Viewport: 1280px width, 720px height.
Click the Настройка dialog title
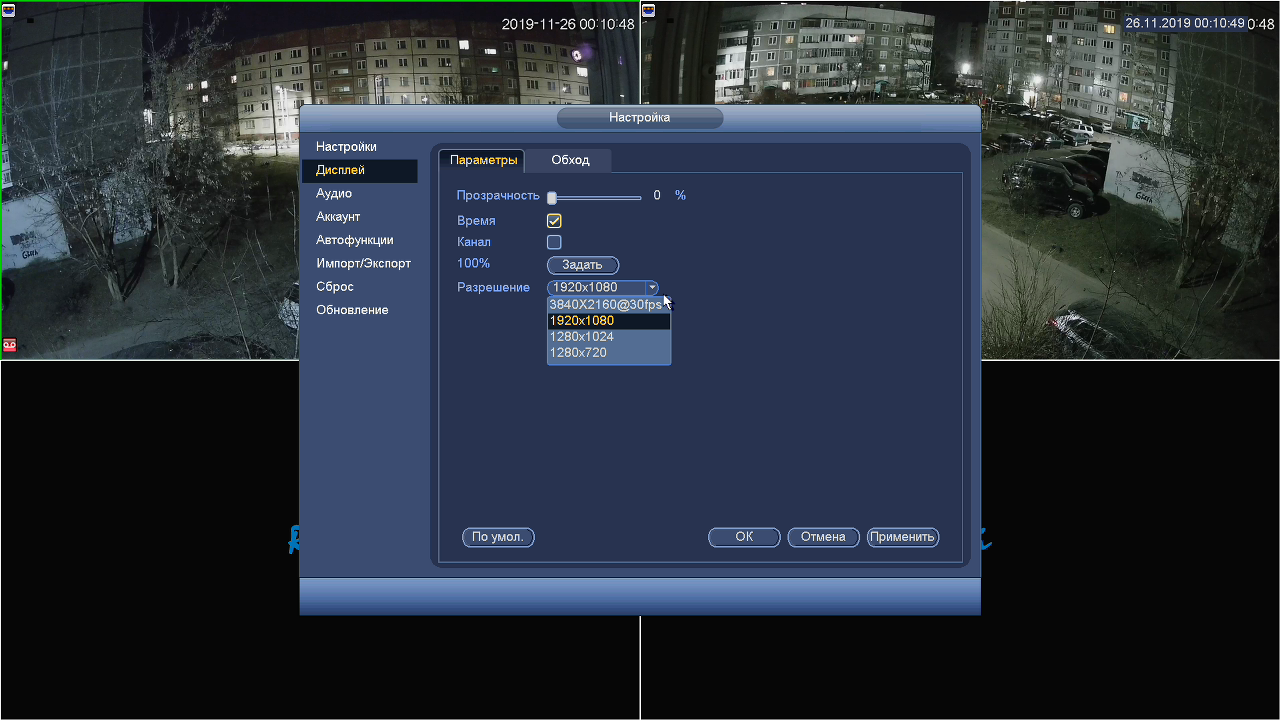(640, 118)
